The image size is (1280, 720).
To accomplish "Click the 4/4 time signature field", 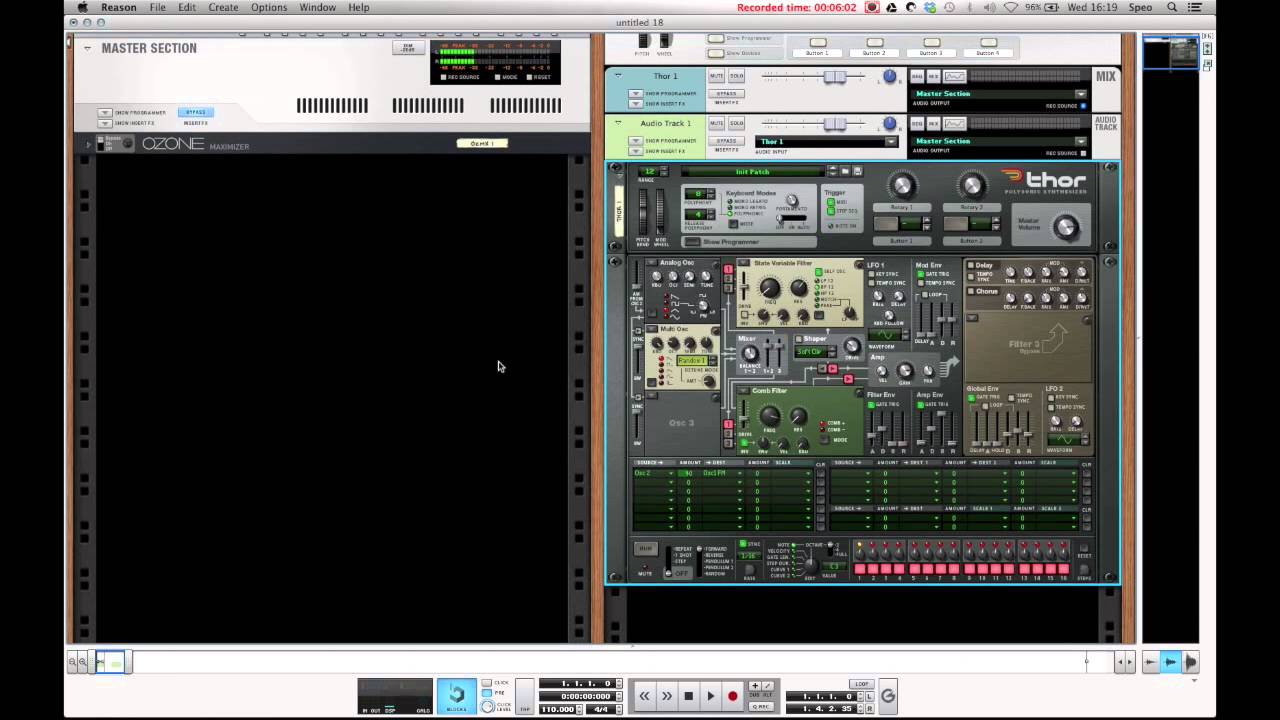I will pos(601,709).
